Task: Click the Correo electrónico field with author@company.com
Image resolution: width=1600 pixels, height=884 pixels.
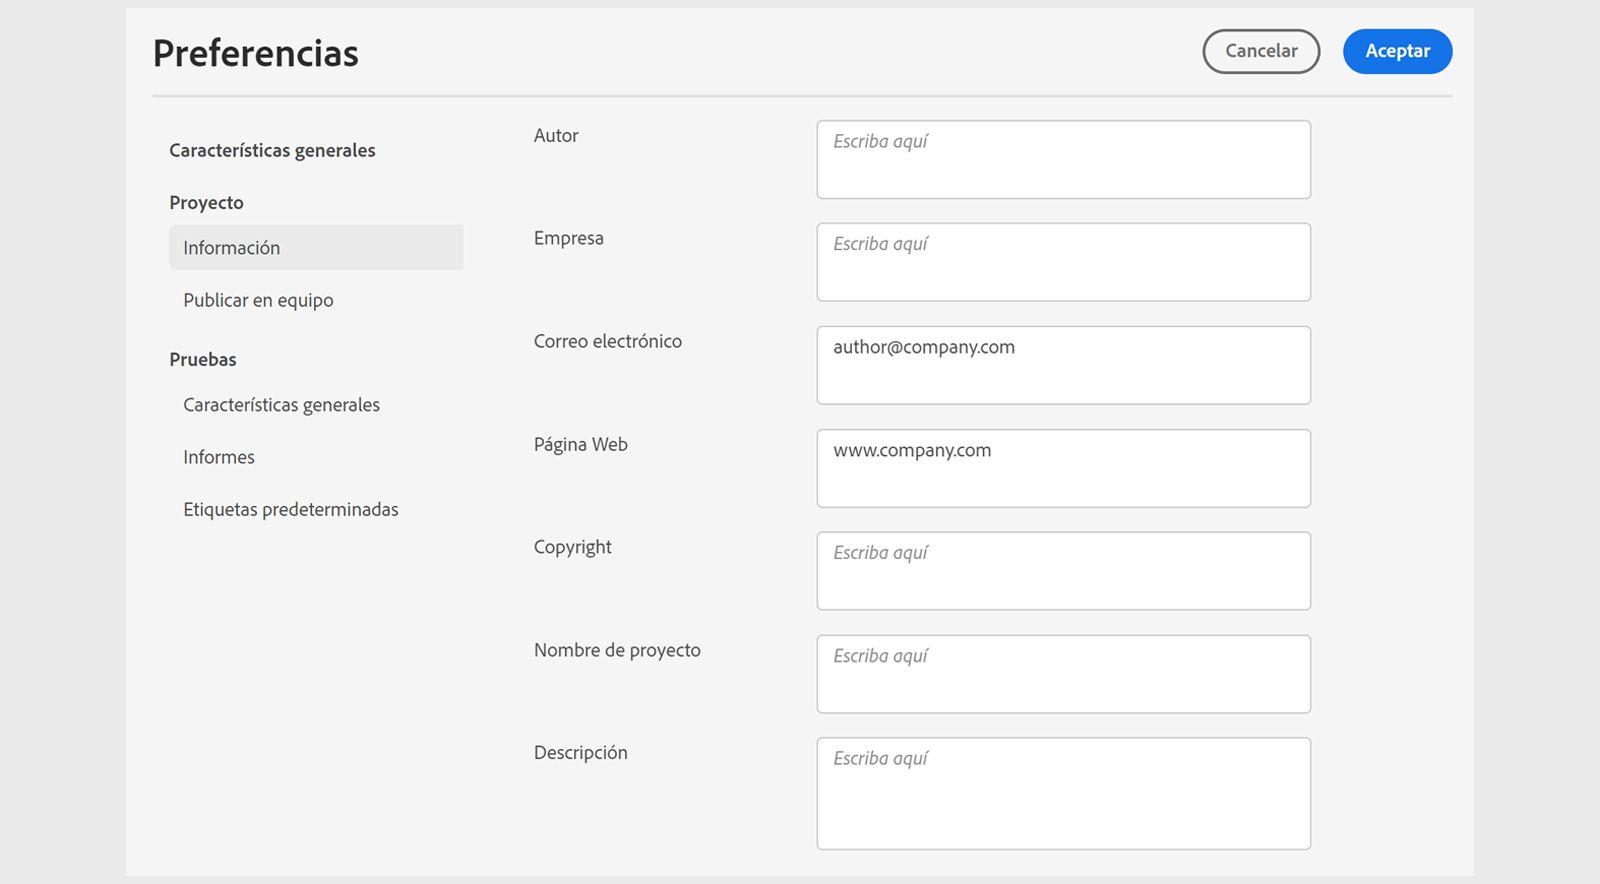Action: [x=1063, y=365]
